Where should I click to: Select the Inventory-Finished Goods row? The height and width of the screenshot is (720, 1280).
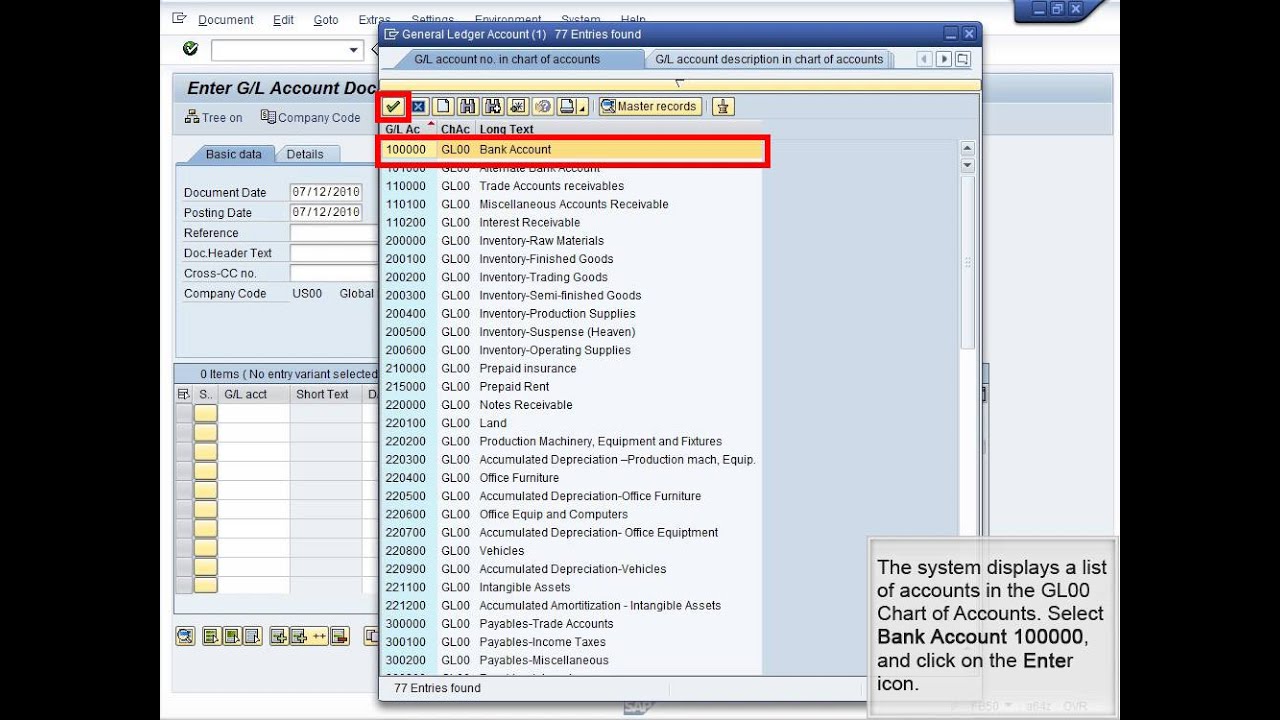pos(571,259)
